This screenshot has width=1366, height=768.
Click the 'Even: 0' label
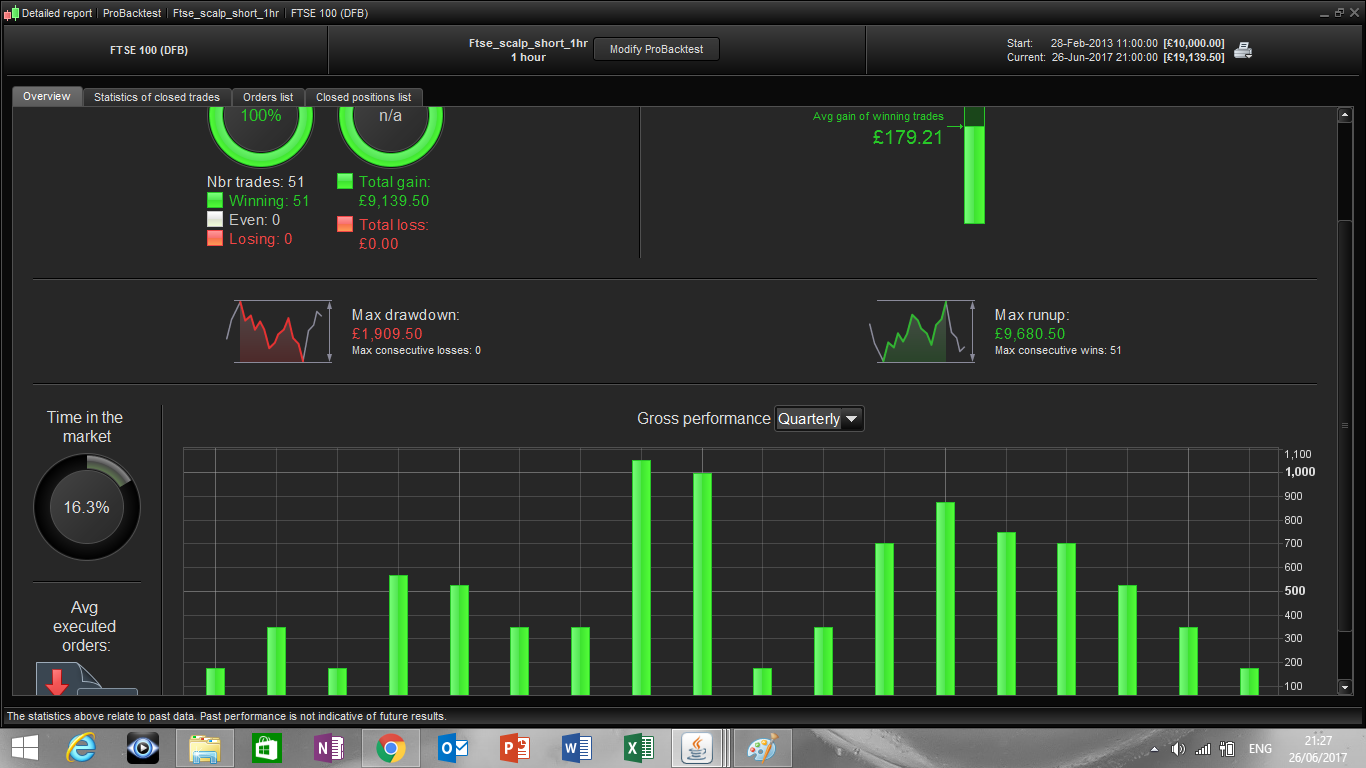pos(254,220)
